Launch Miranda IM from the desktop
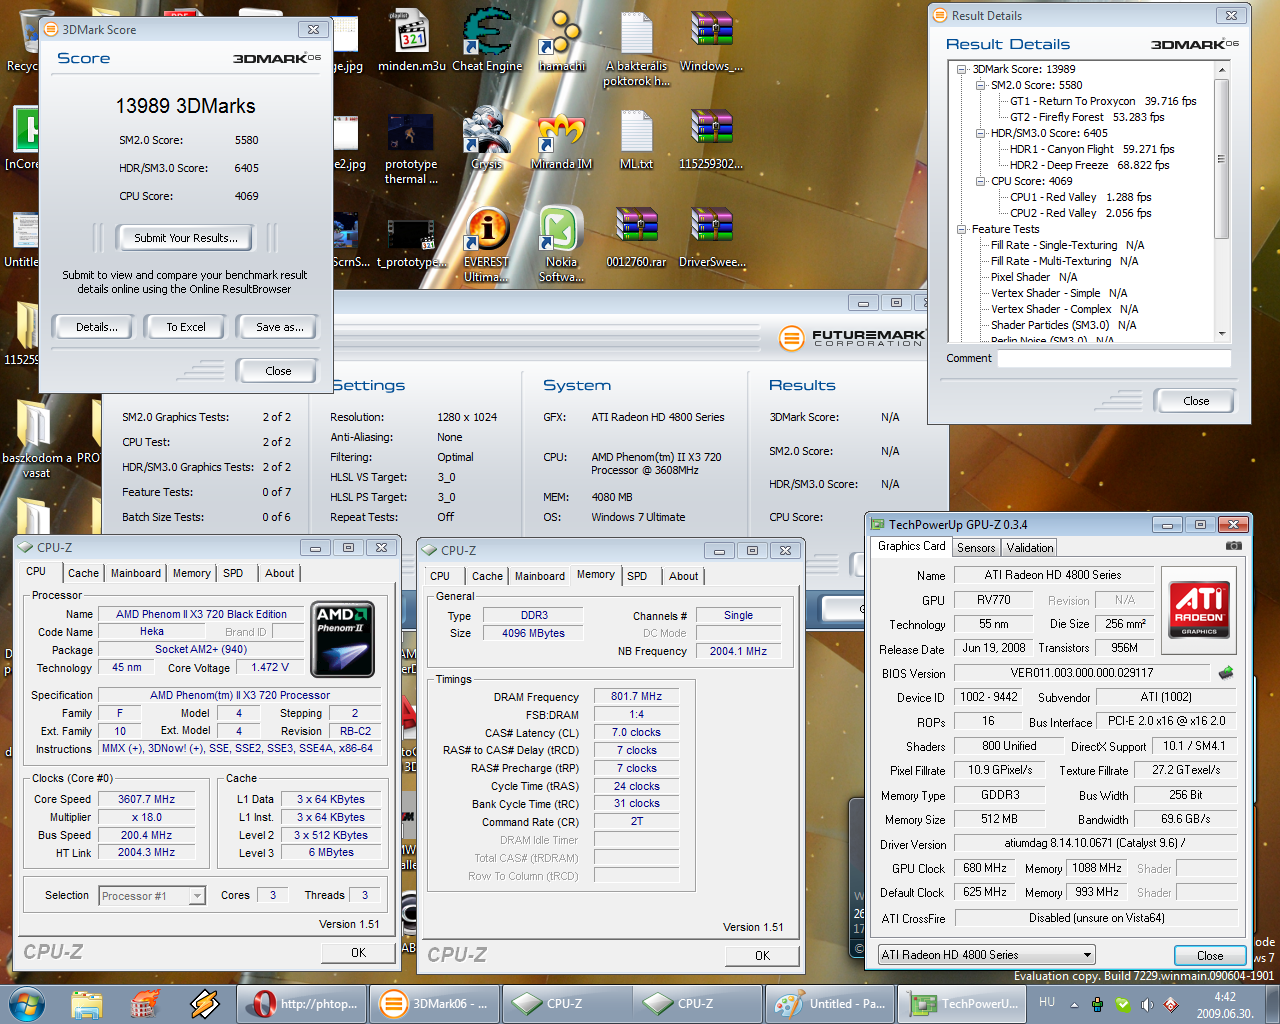 pos(561,140)
